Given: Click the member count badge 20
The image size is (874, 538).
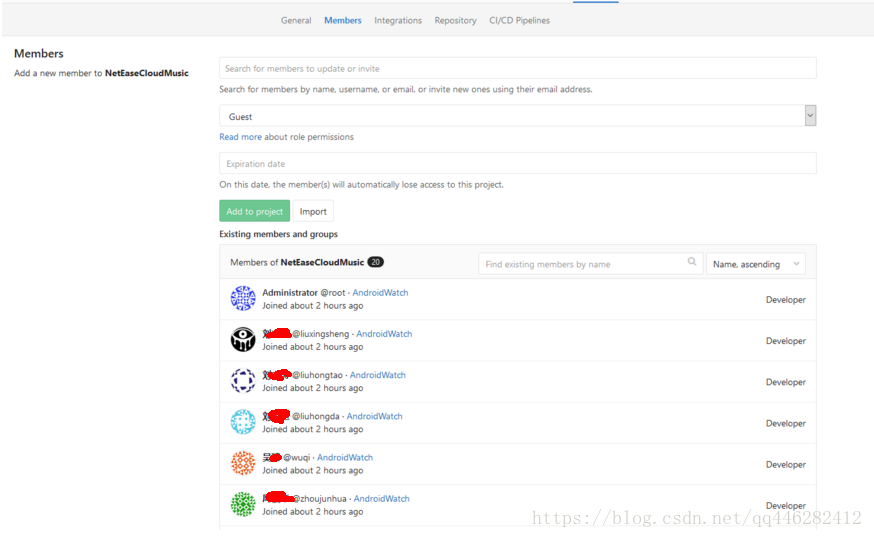Looking at the screenshot, I should tap(375, 262).
